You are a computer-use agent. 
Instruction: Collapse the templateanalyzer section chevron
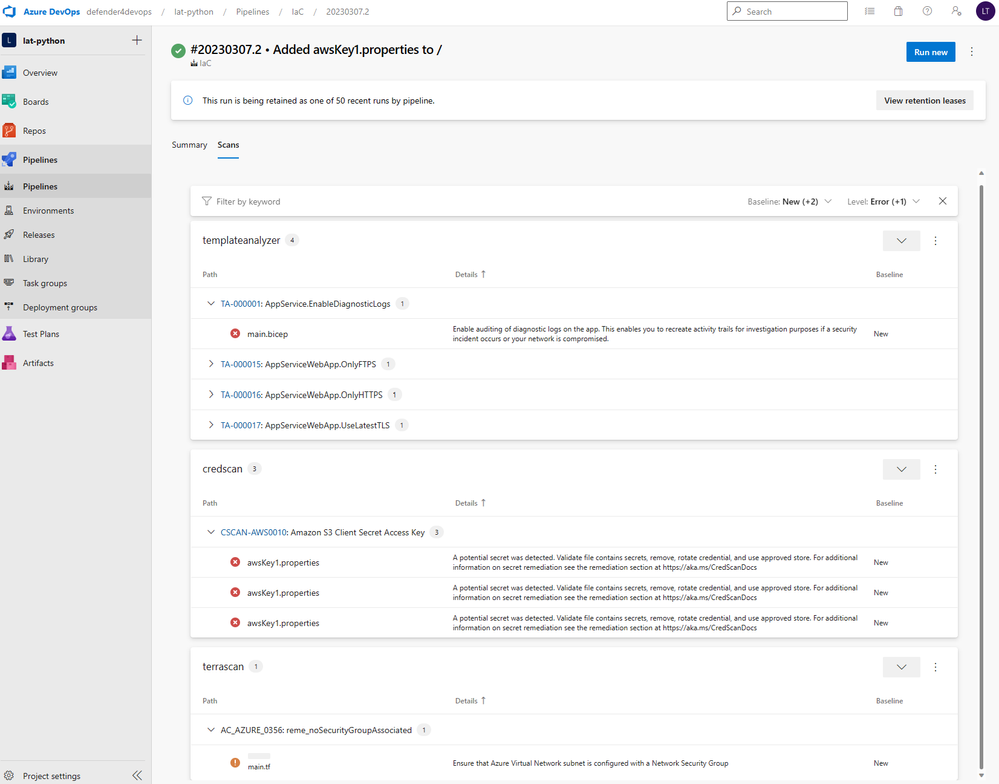click(x=901, y=241)
